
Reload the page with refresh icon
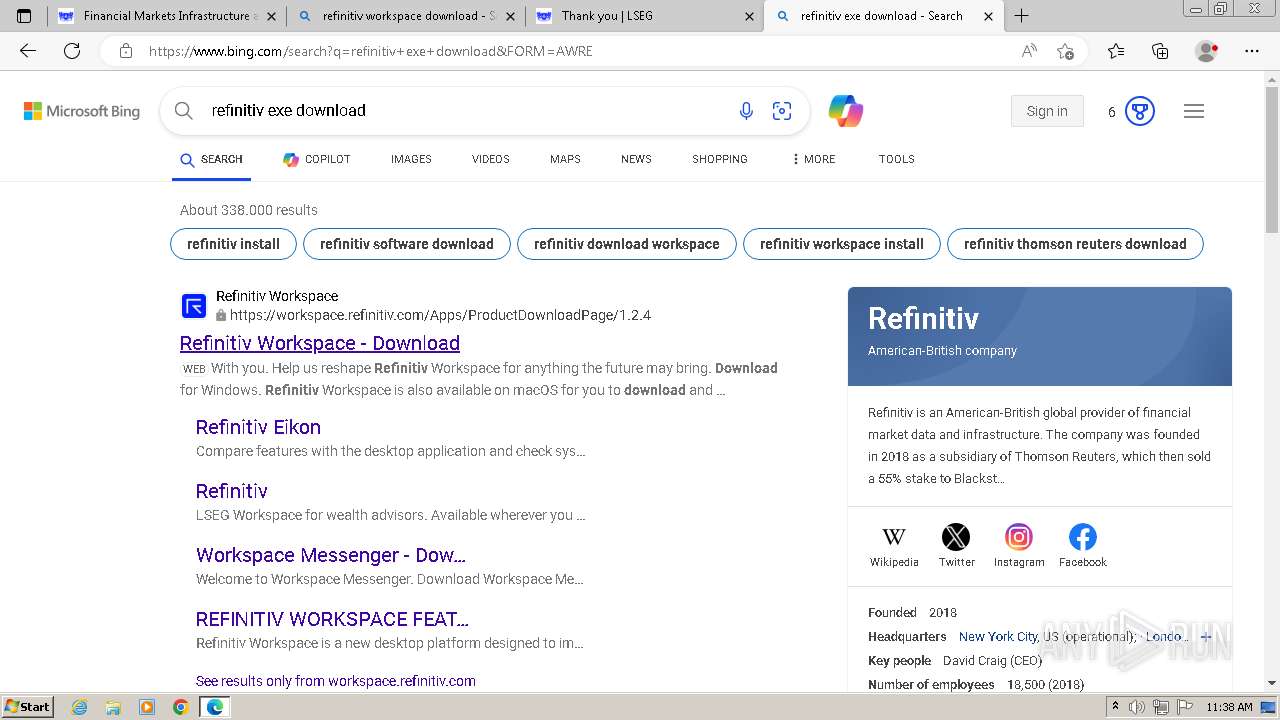pos(72,51)
